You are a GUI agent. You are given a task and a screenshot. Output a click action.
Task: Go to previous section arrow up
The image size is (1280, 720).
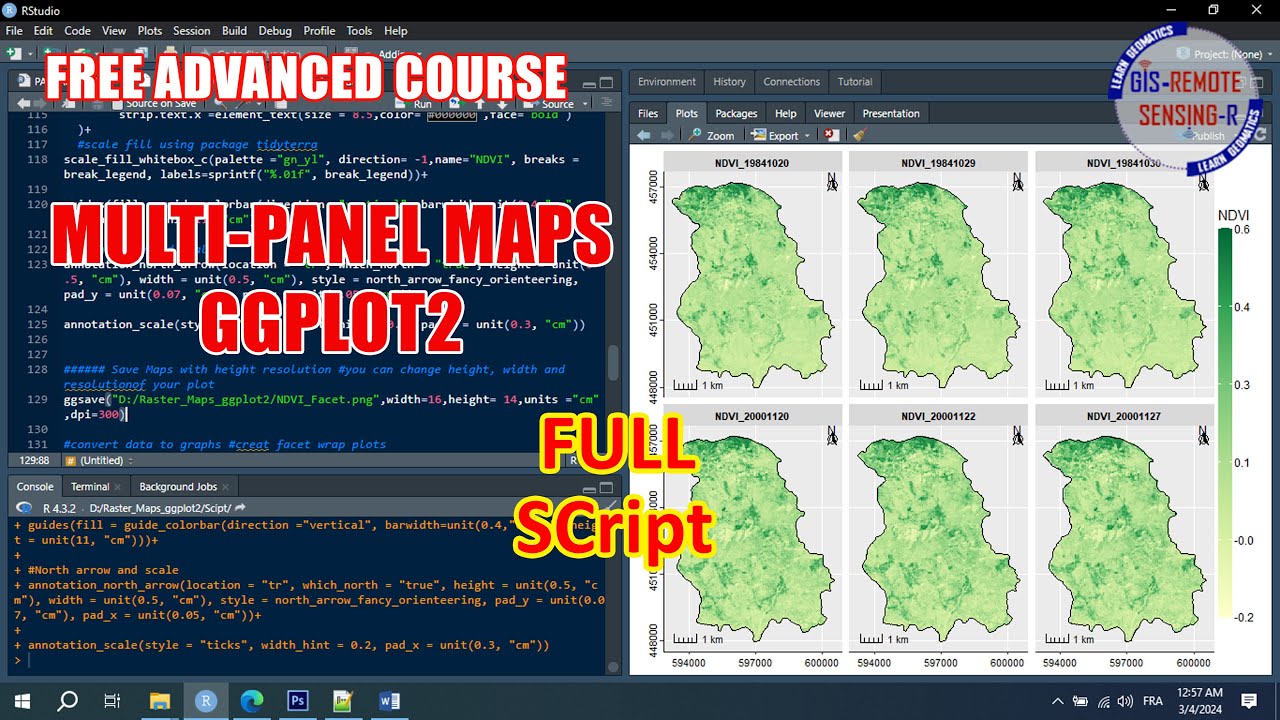(x=479, y=104)
